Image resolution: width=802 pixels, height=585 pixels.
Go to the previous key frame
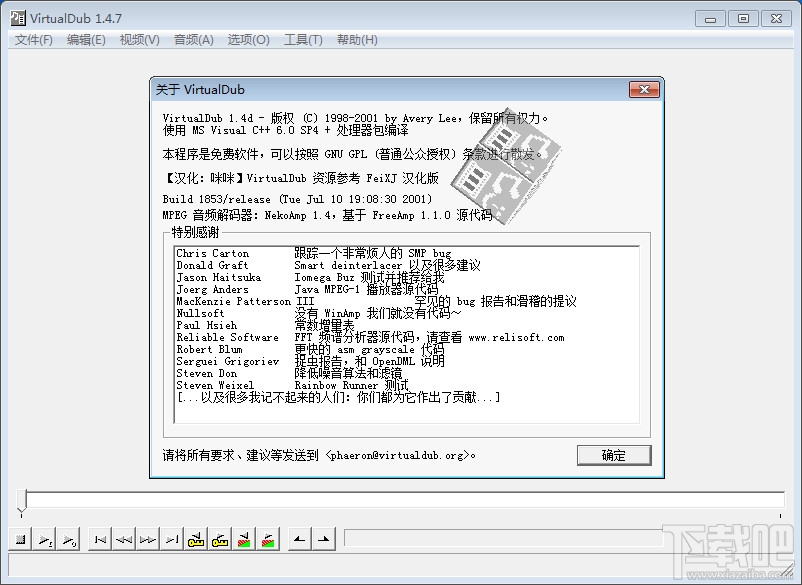pyautogui.click(x=196, y=539)
